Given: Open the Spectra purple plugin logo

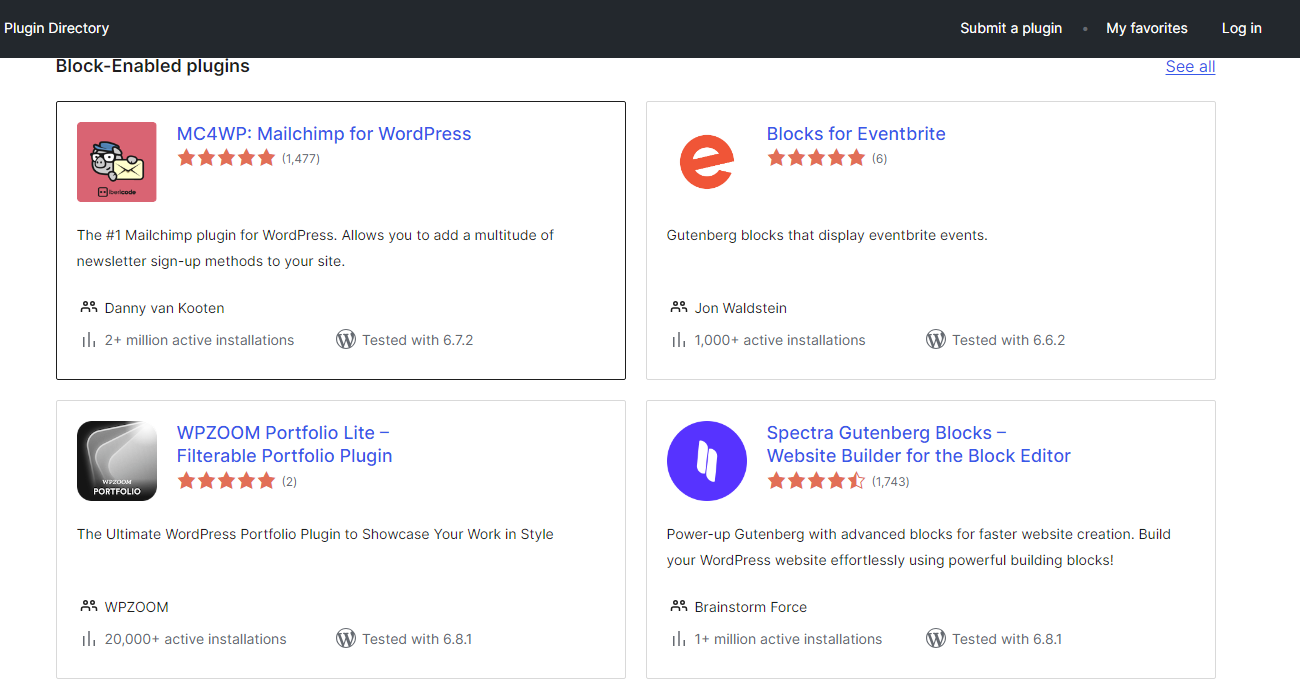Looking at the screenshot, I should pos(707,461).
